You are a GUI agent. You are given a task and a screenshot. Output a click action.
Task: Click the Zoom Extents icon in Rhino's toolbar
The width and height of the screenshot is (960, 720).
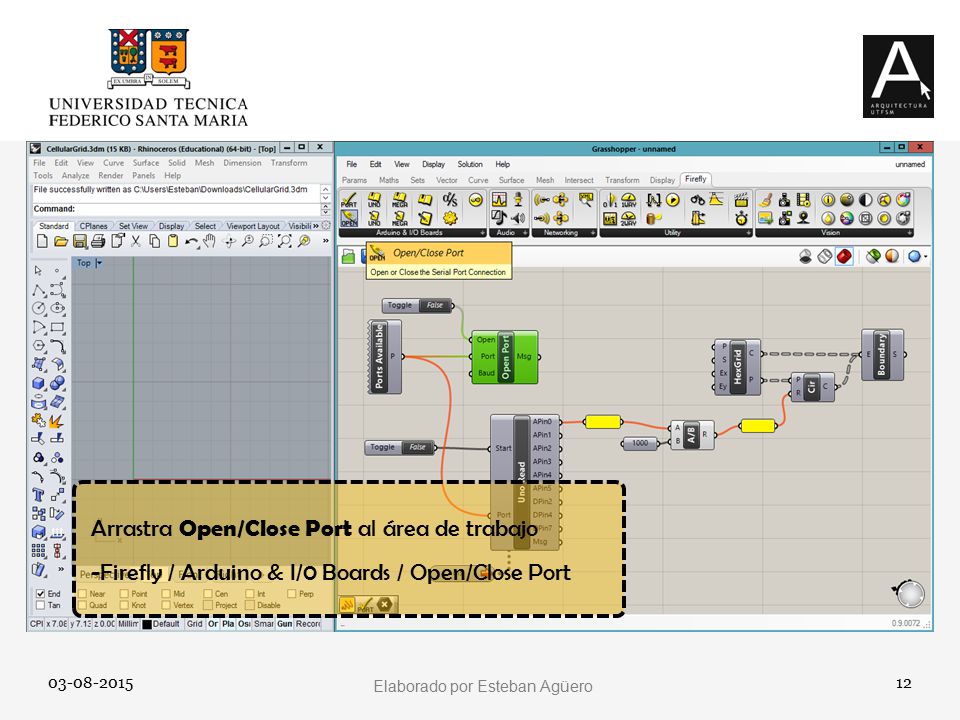click(x=285, y=241)
